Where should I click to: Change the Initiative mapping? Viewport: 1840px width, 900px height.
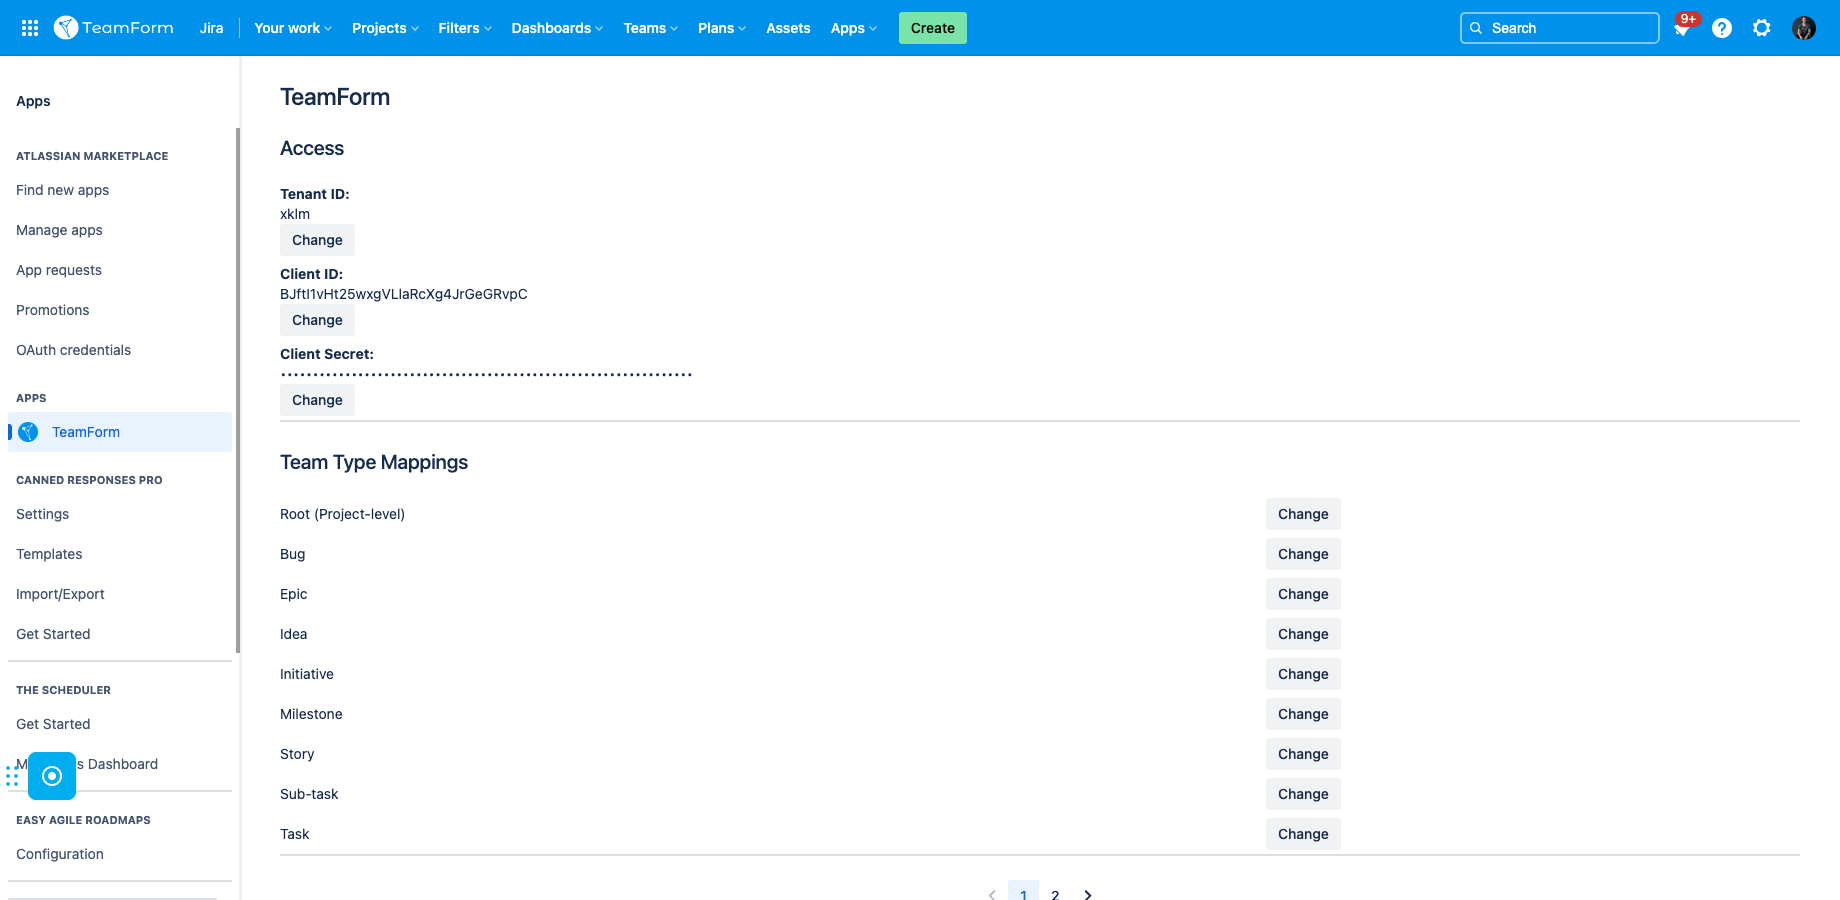(1303, 674)
